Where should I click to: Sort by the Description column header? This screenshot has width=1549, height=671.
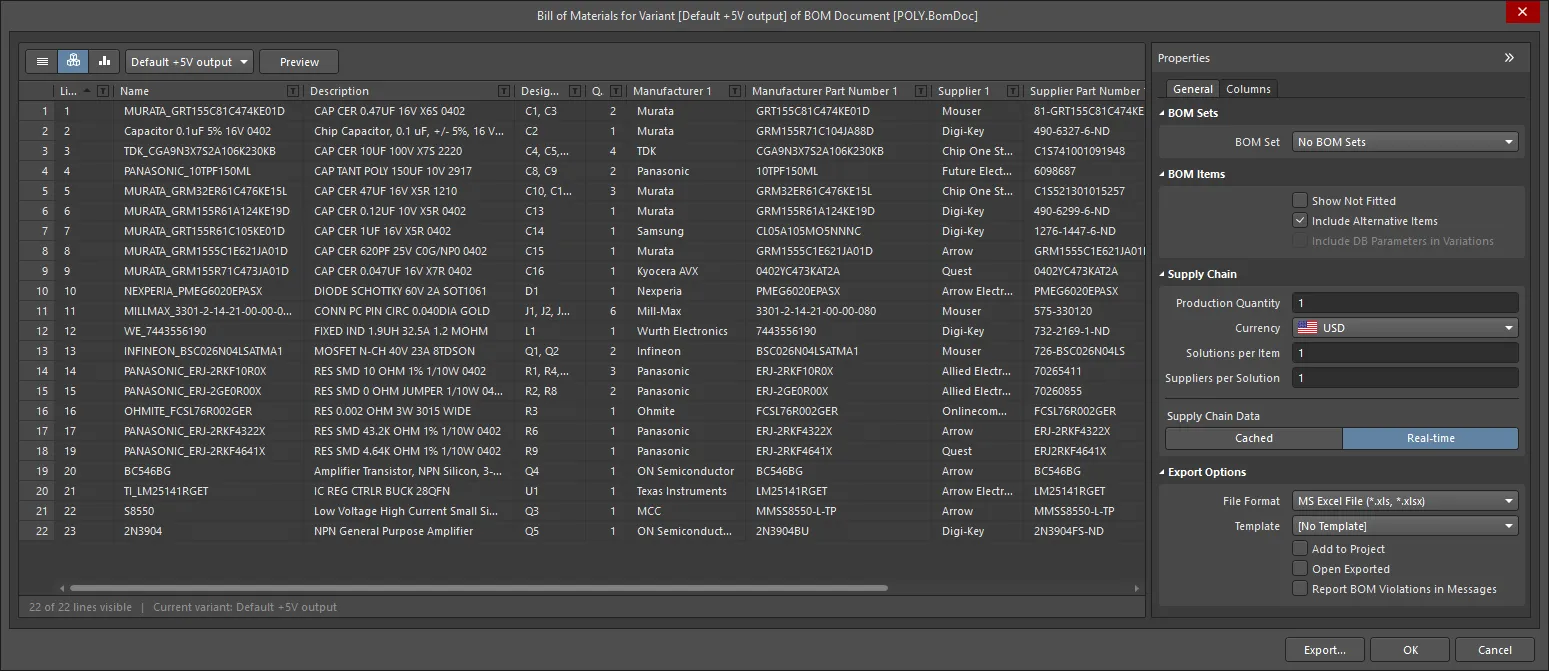click(x=339, y=91)
